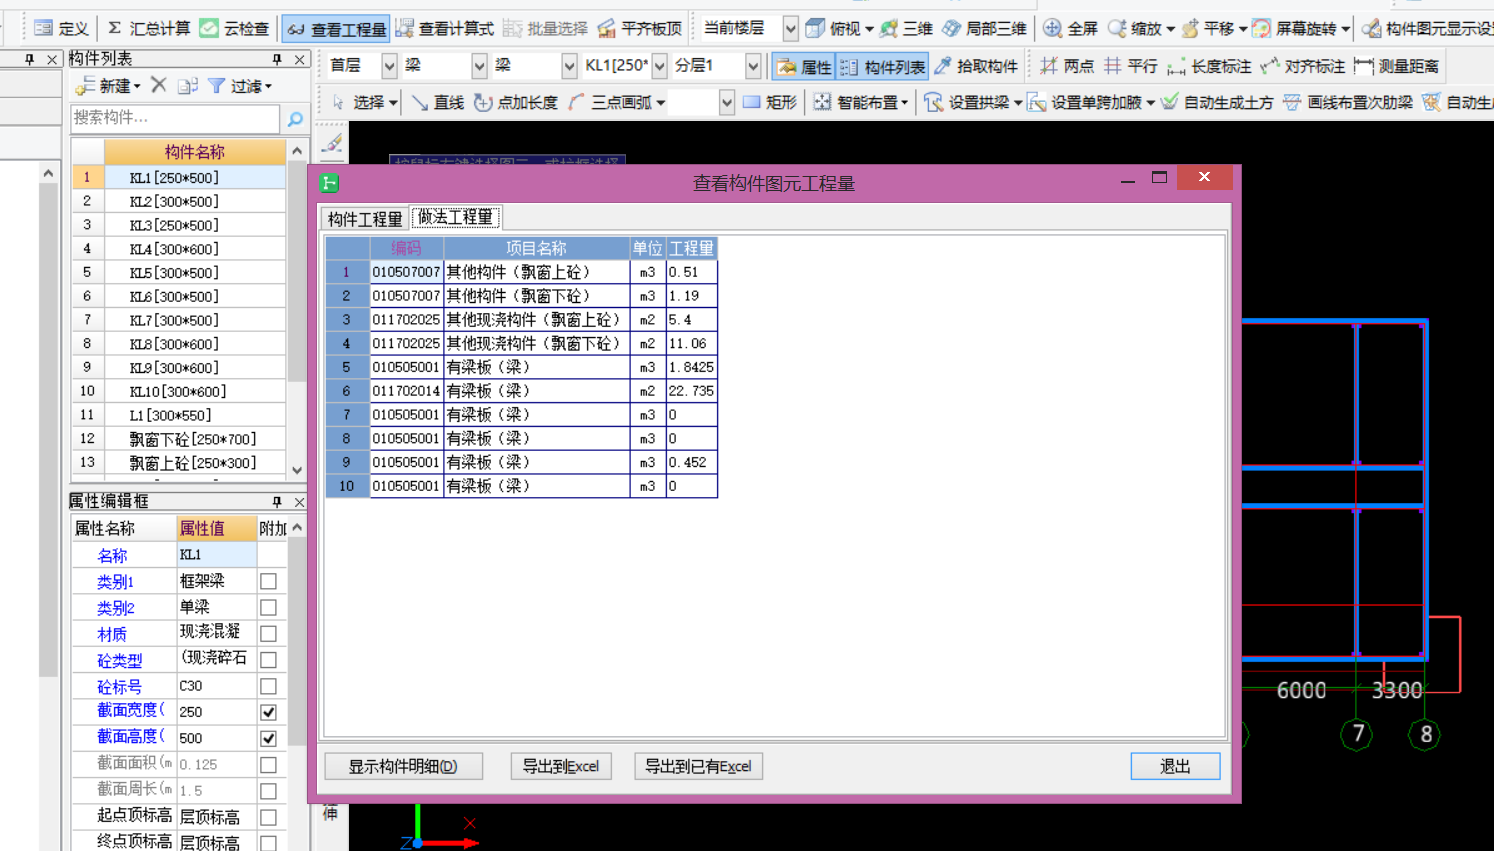Image resolution: width=1494 pixels, height=851 pixels.
Task: Select 对齐标注 aligned dimension tool
Action: point(1302,66)
